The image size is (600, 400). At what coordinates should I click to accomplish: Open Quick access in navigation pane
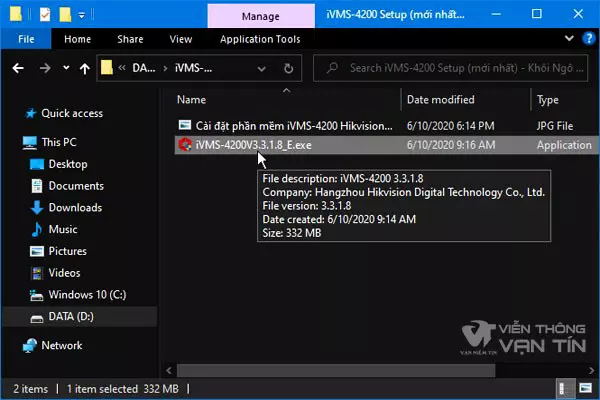pos(72,113)
